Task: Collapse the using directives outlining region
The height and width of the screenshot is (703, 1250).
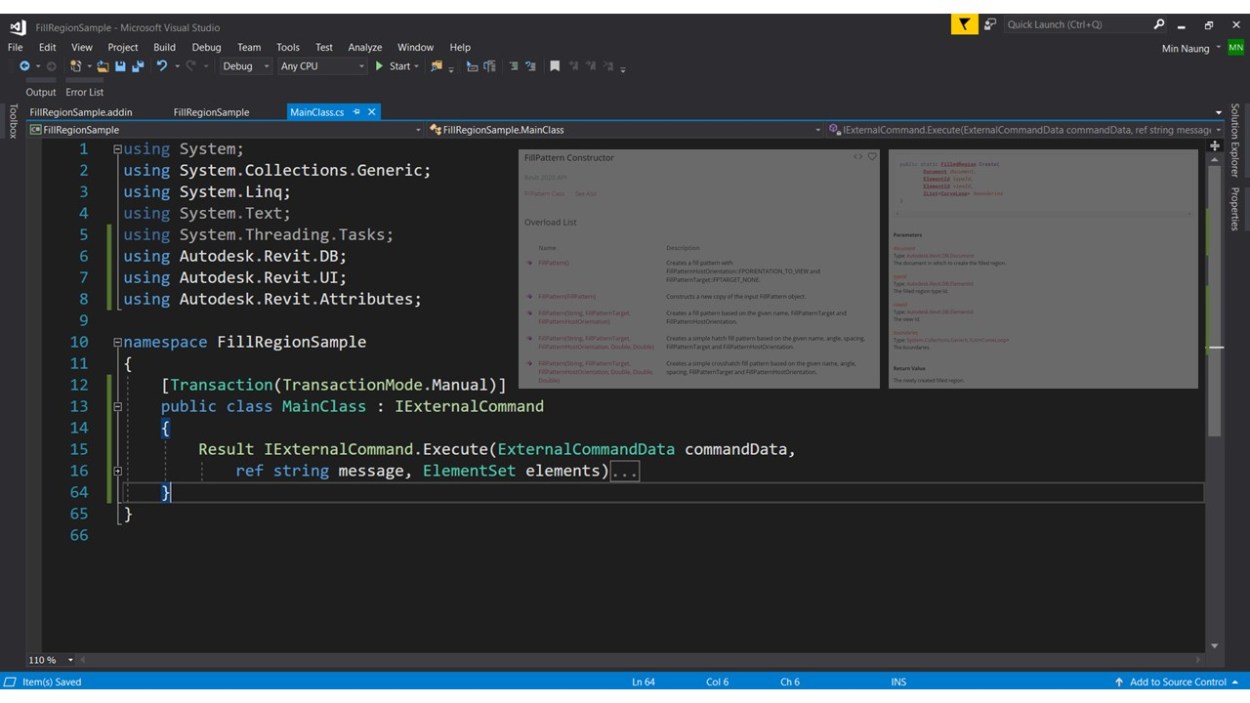Action: [117, 150]
